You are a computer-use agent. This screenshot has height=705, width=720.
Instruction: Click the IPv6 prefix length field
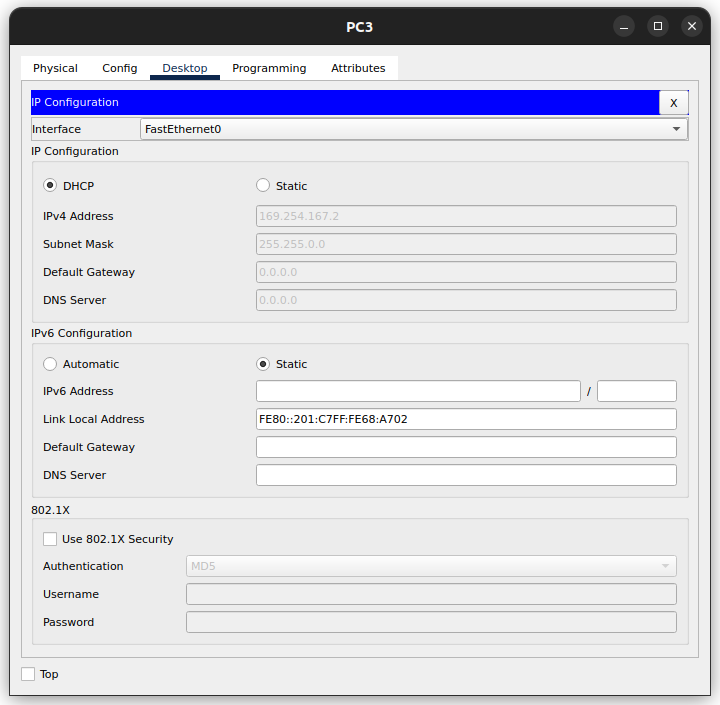click(x=636, y=391)
